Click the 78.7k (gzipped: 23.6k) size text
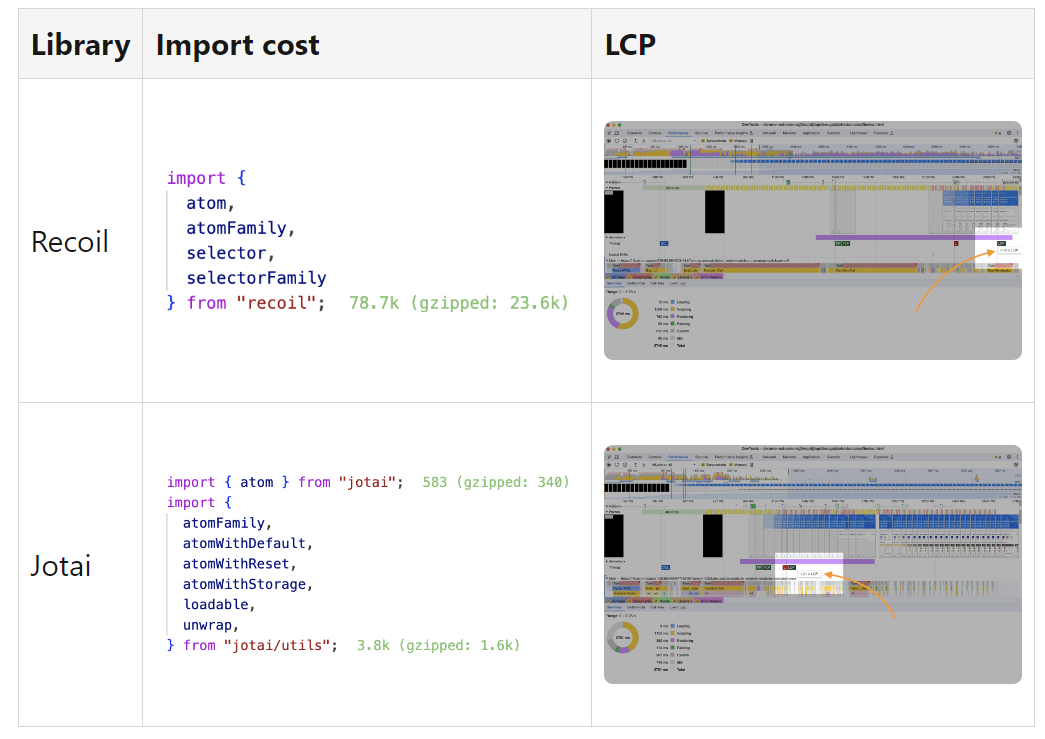 coord(459,303)
